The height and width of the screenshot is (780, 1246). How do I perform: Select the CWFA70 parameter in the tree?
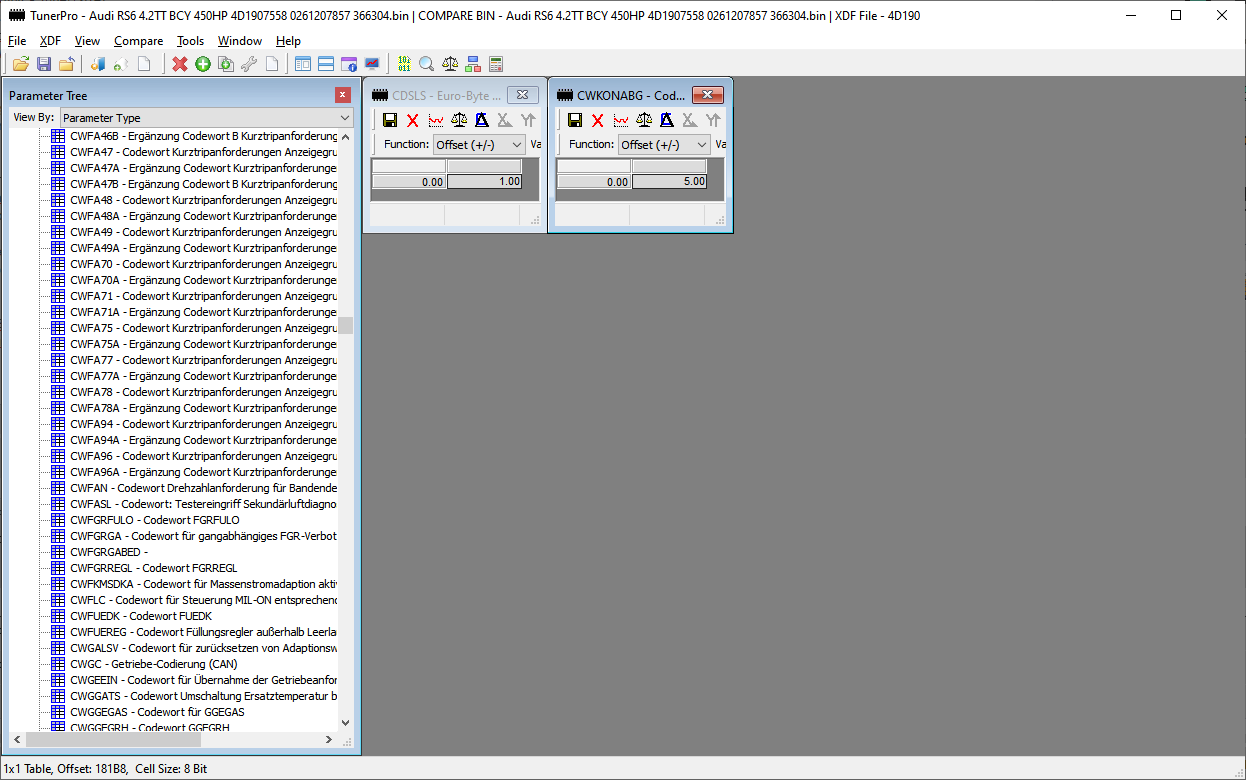[203, 264]
